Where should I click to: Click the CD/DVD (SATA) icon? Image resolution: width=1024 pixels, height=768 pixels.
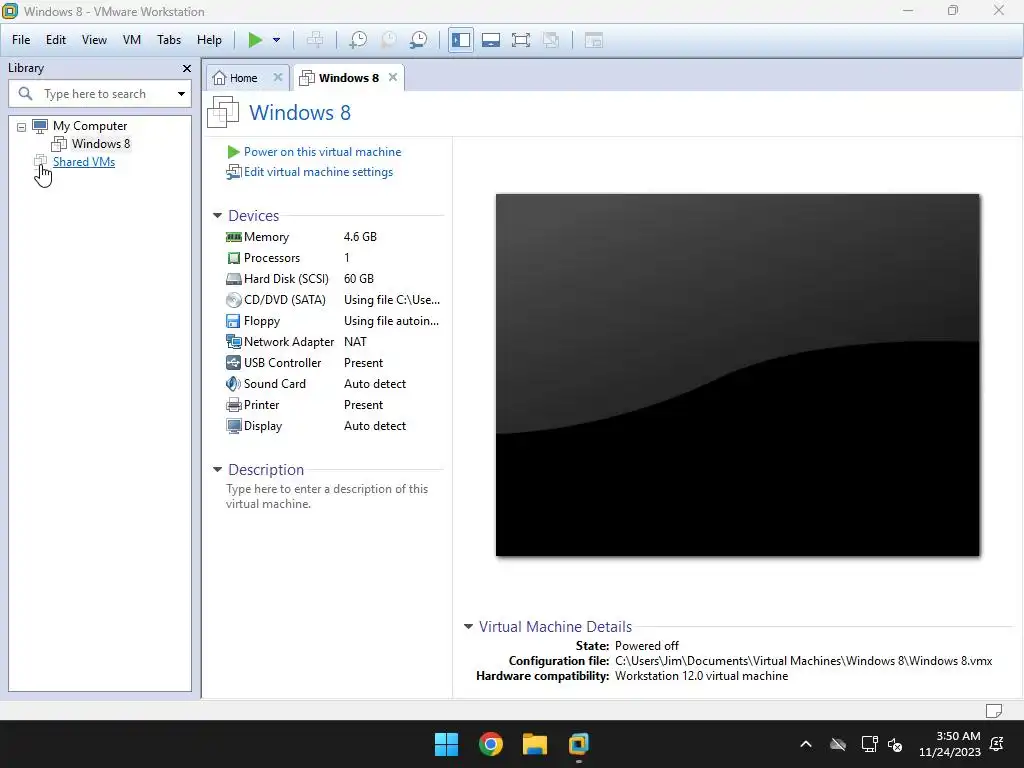233,300
